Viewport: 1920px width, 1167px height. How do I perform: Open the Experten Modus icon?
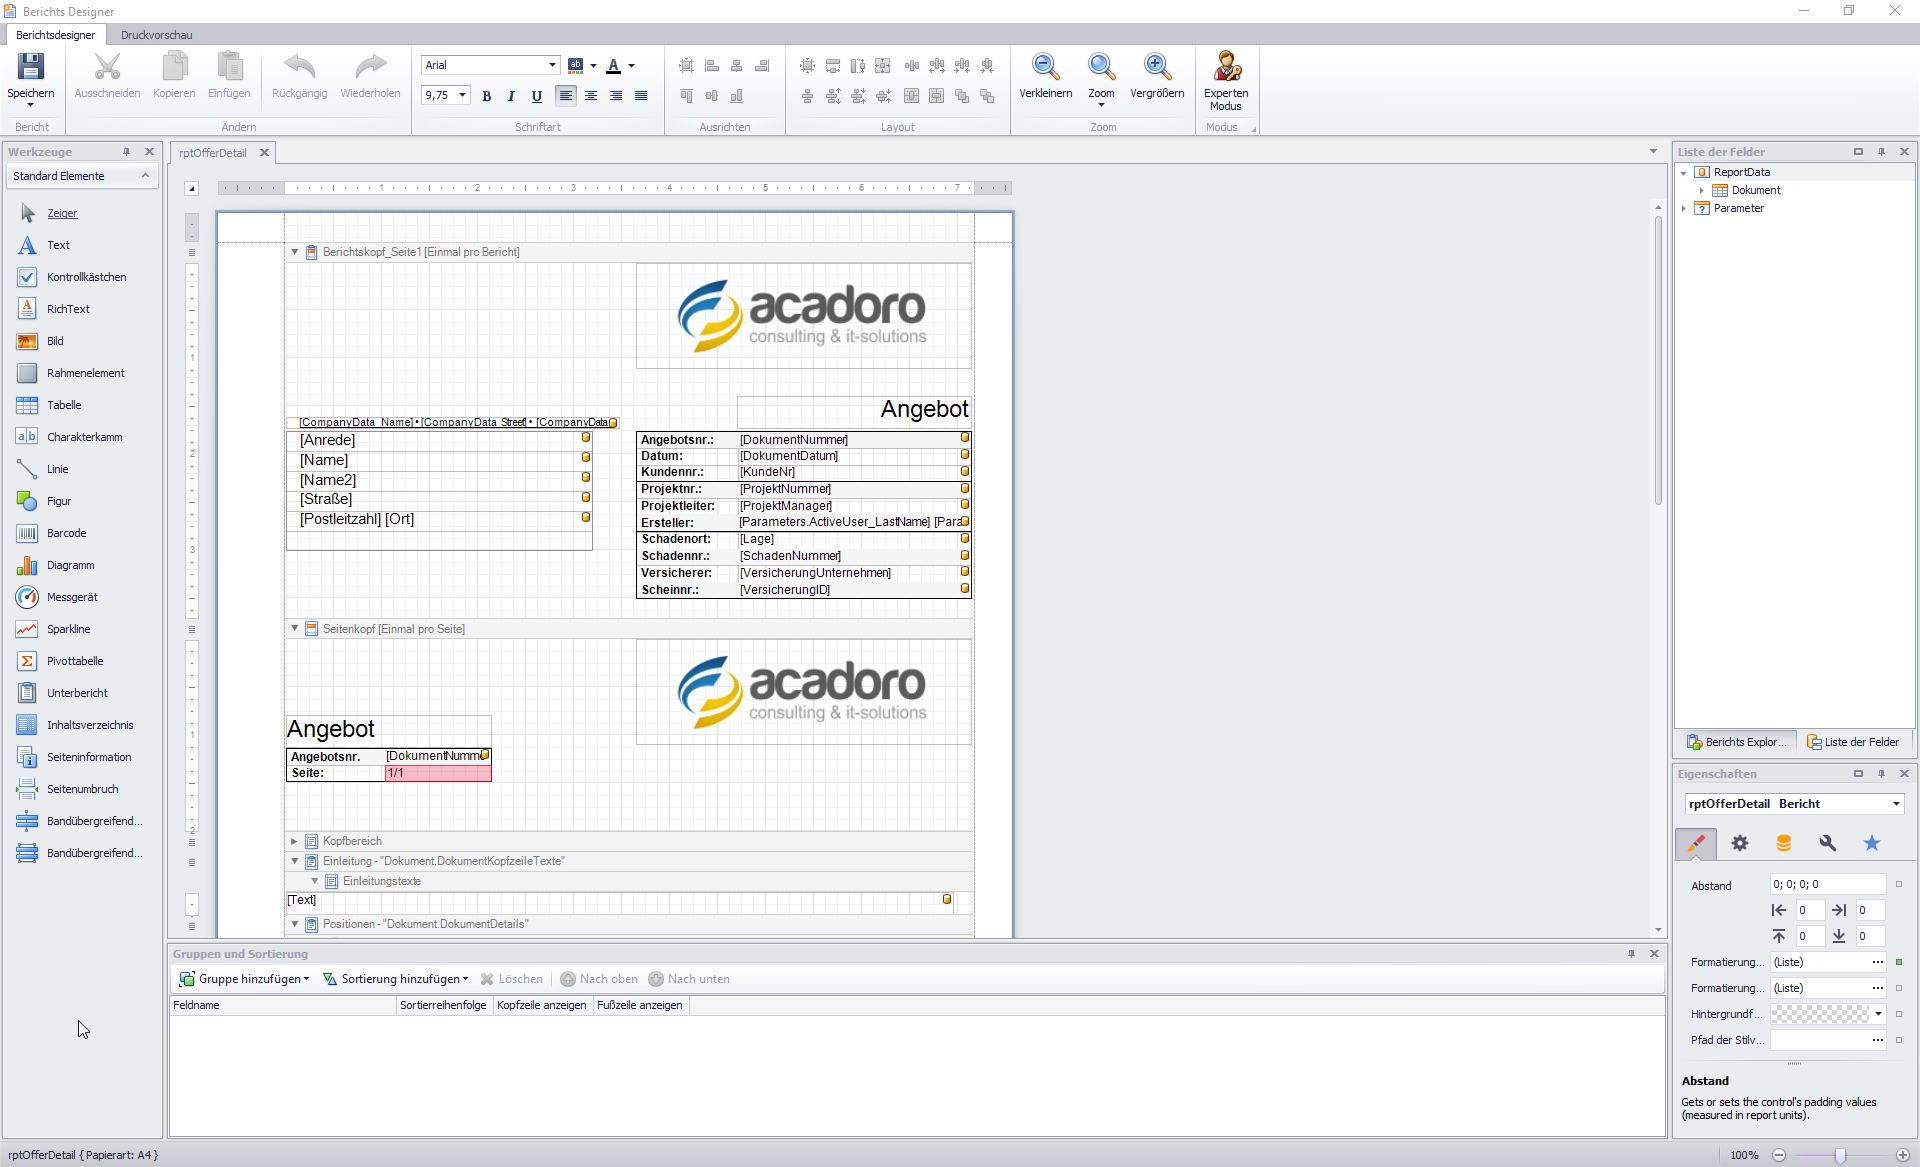pyautogui.click(x=1226, y=67)
